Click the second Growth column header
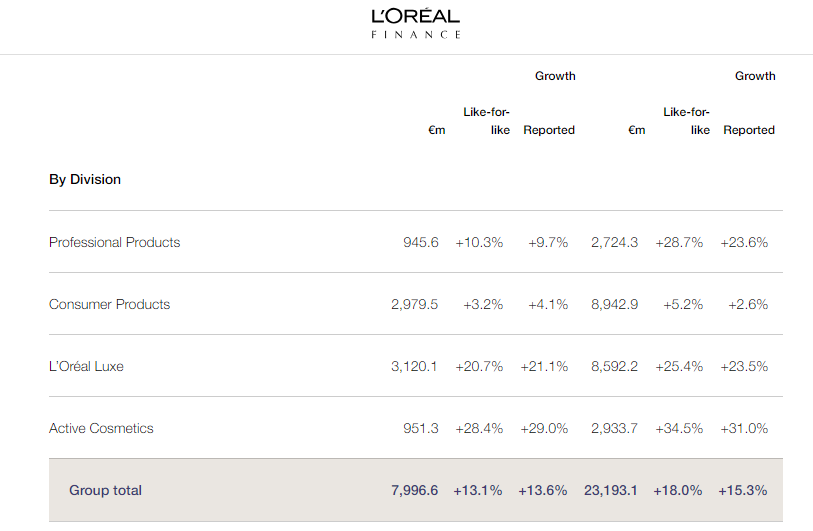Image resolution: width=813 pixels, height=531 pixels. [755, 76]
